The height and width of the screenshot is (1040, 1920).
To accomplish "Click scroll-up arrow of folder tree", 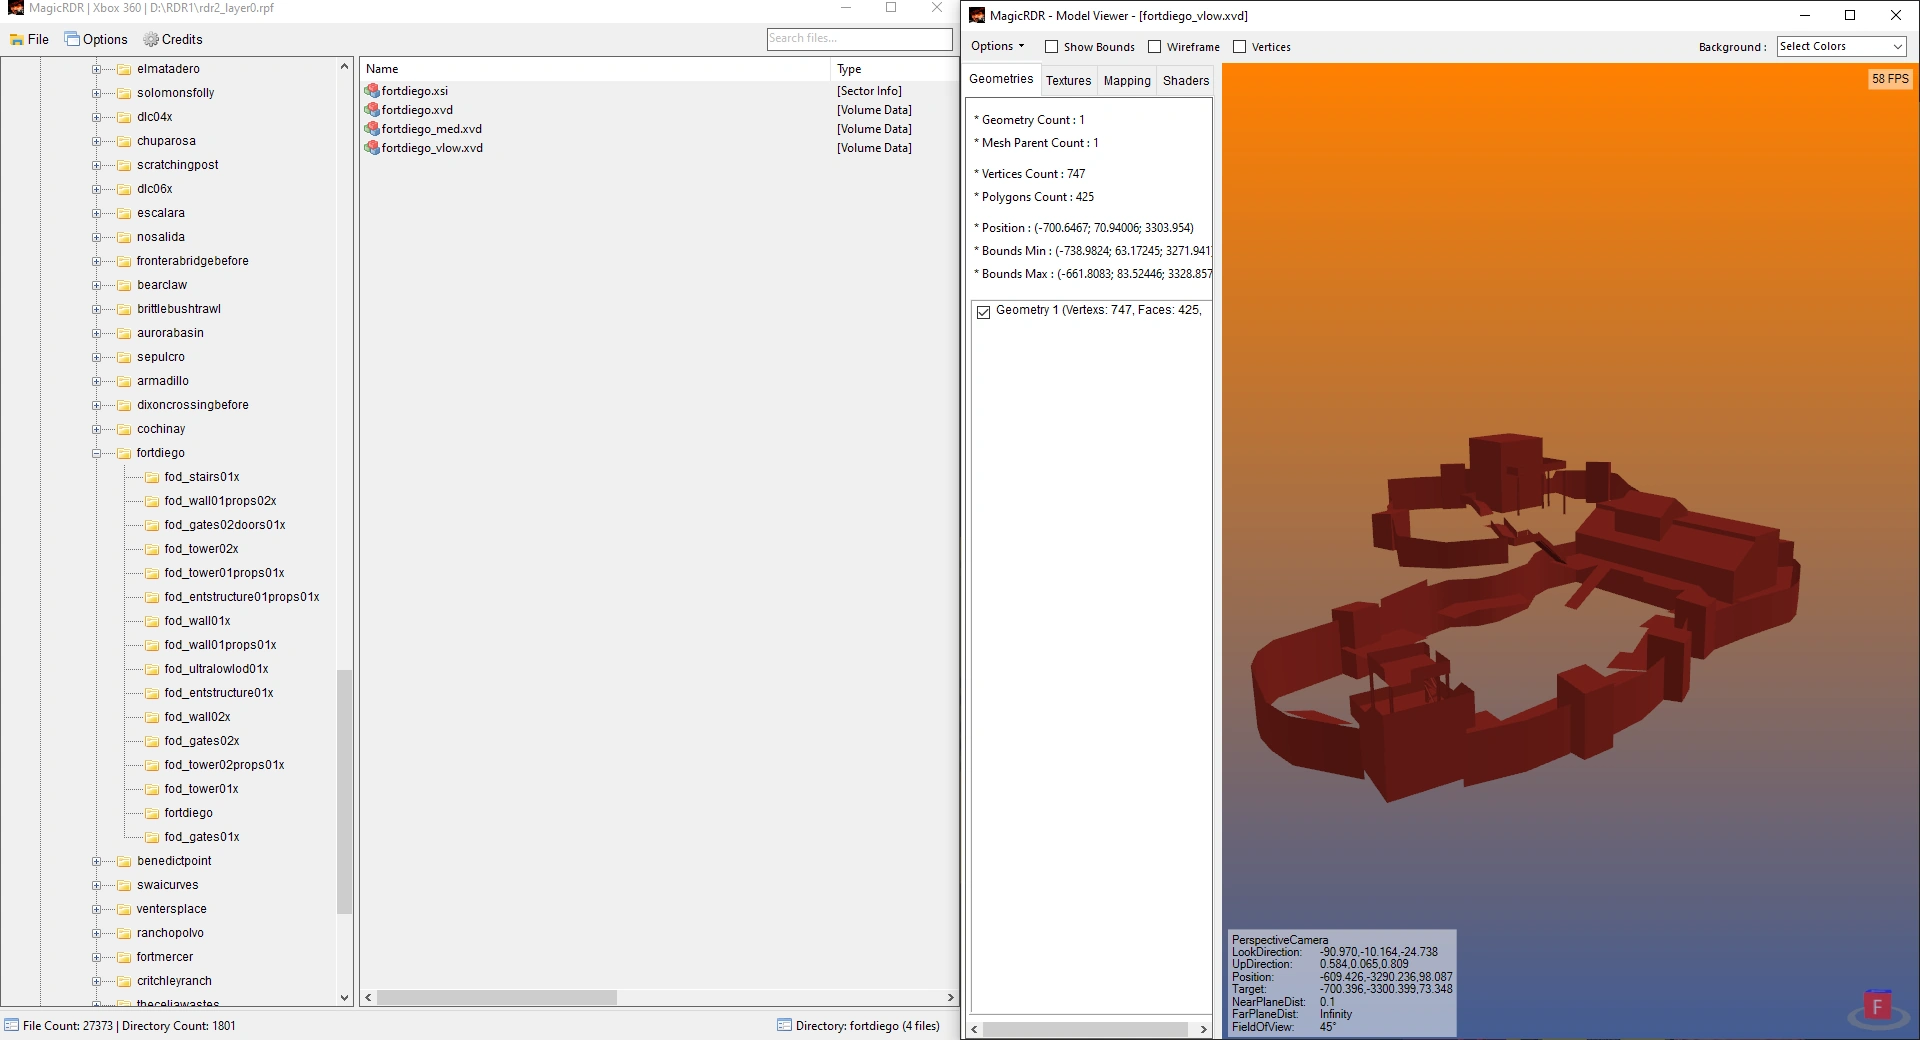I will pyautogui.click(x=344, y=67).
